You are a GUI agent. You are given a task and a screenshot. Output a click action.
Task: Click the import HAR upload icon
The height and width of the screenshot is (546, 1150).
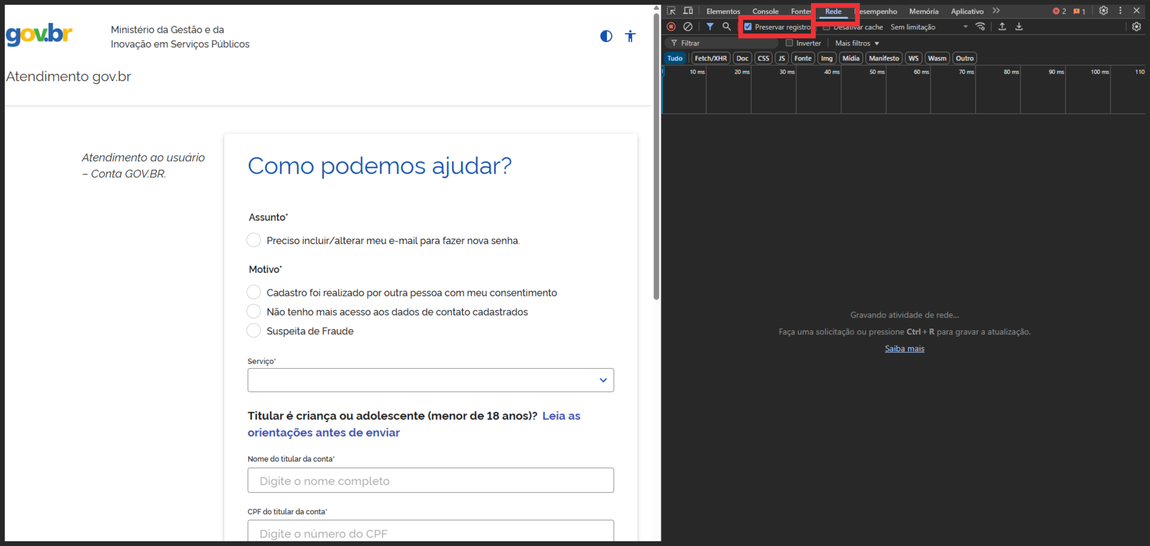(1002, 27)
